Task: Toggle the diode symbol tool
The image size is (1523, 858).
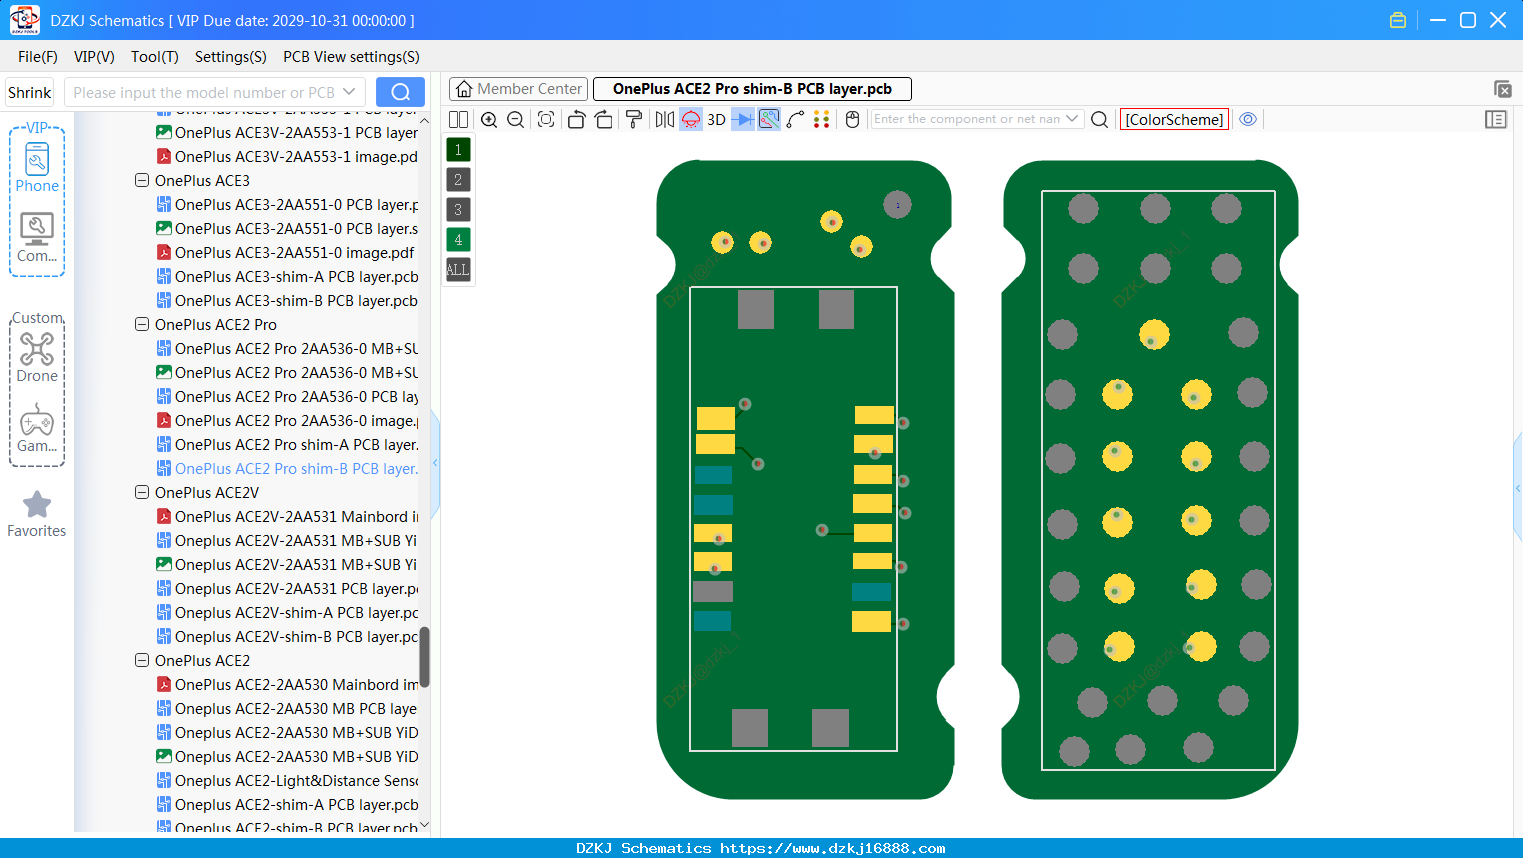Action: pos(742,120)
